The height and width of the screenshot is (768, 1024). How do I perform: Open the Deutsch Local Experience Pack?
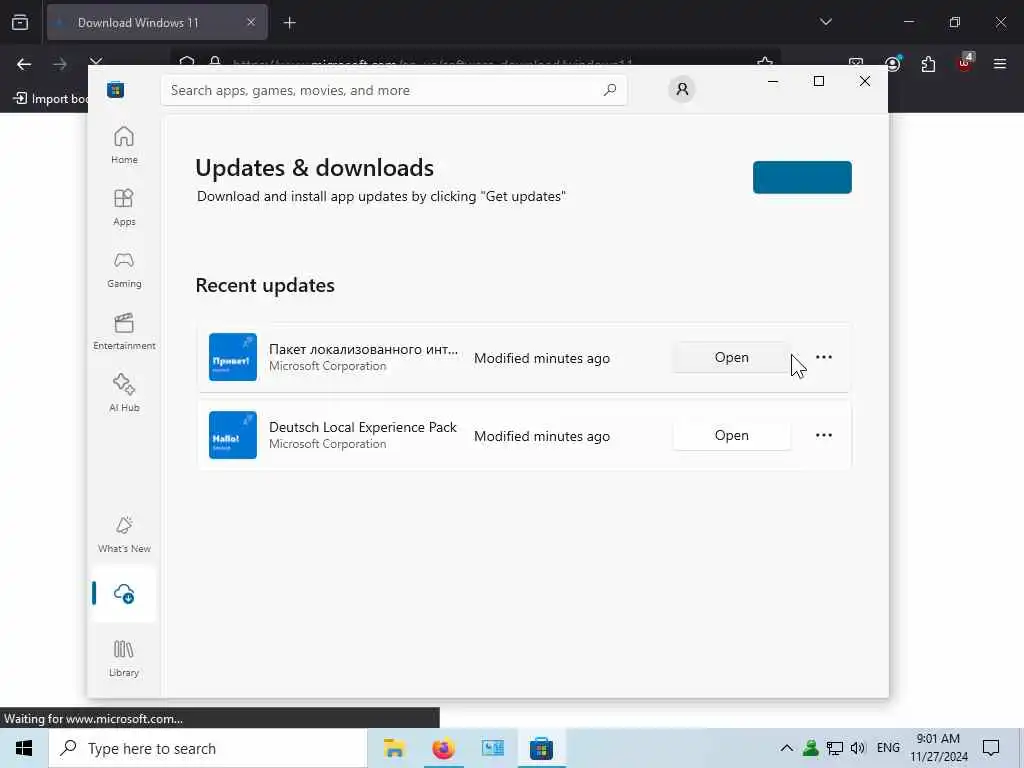[x=731, y=435]
